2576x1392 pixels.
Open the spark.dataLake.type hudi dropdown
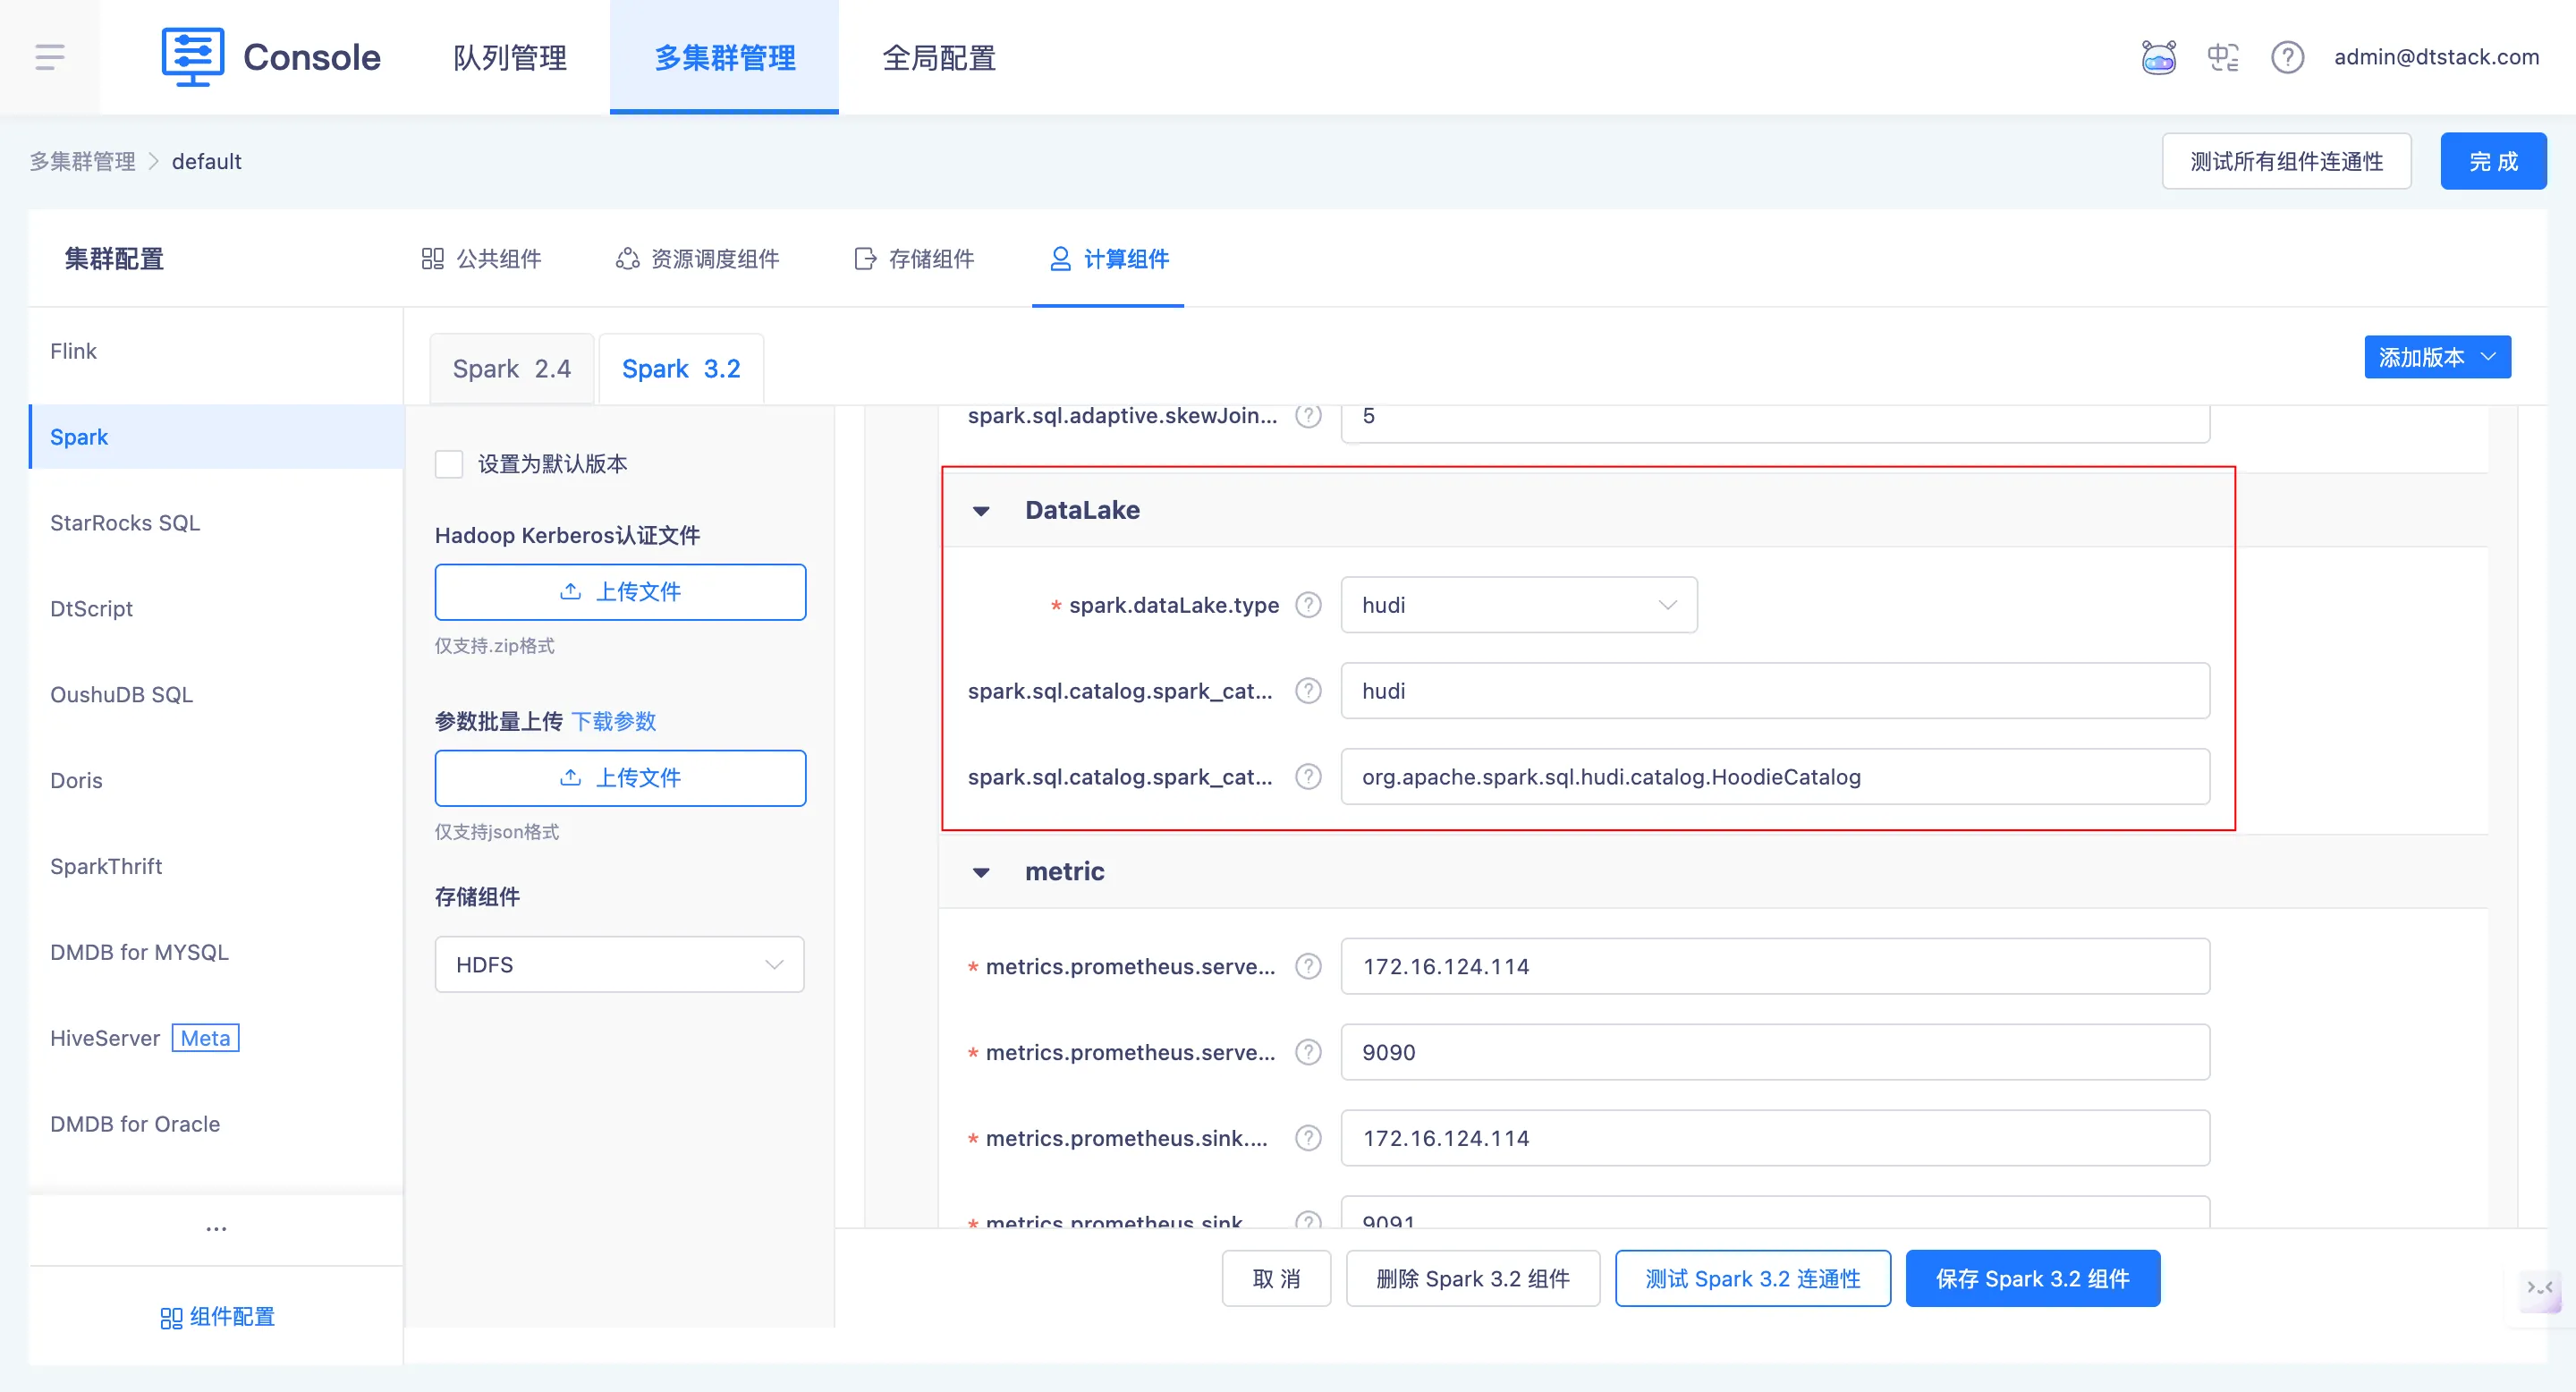click(1518, 605)
